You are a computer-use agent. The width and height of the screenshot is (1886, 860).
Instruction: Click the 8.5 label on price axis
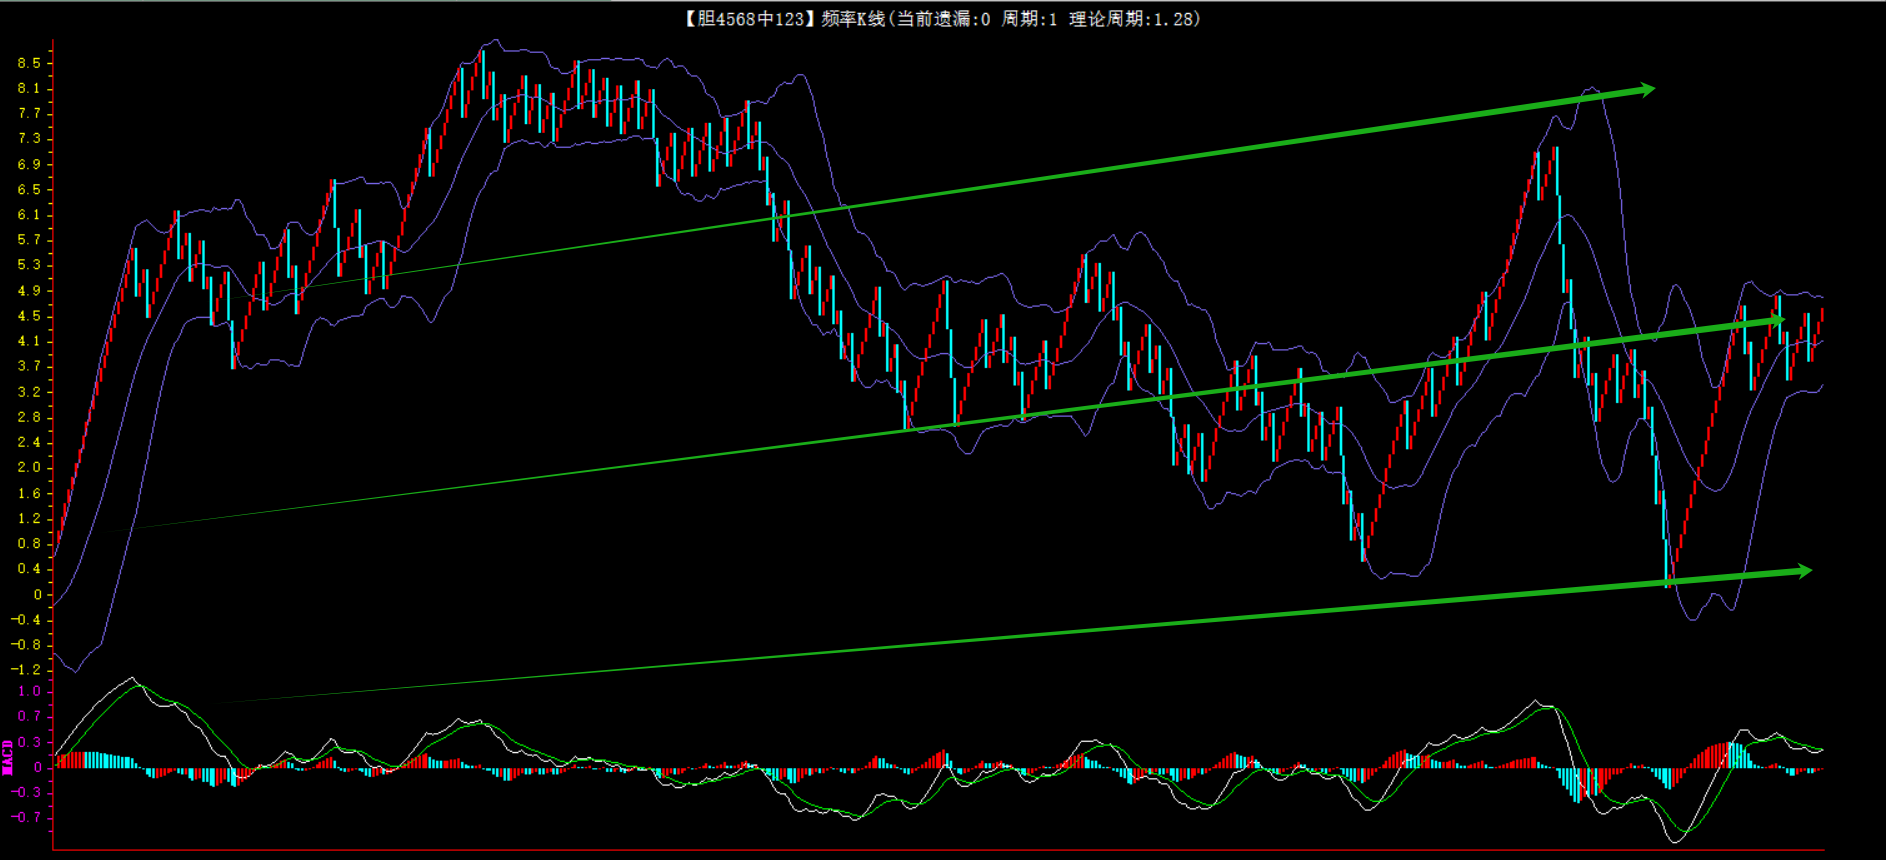point(29,63)
